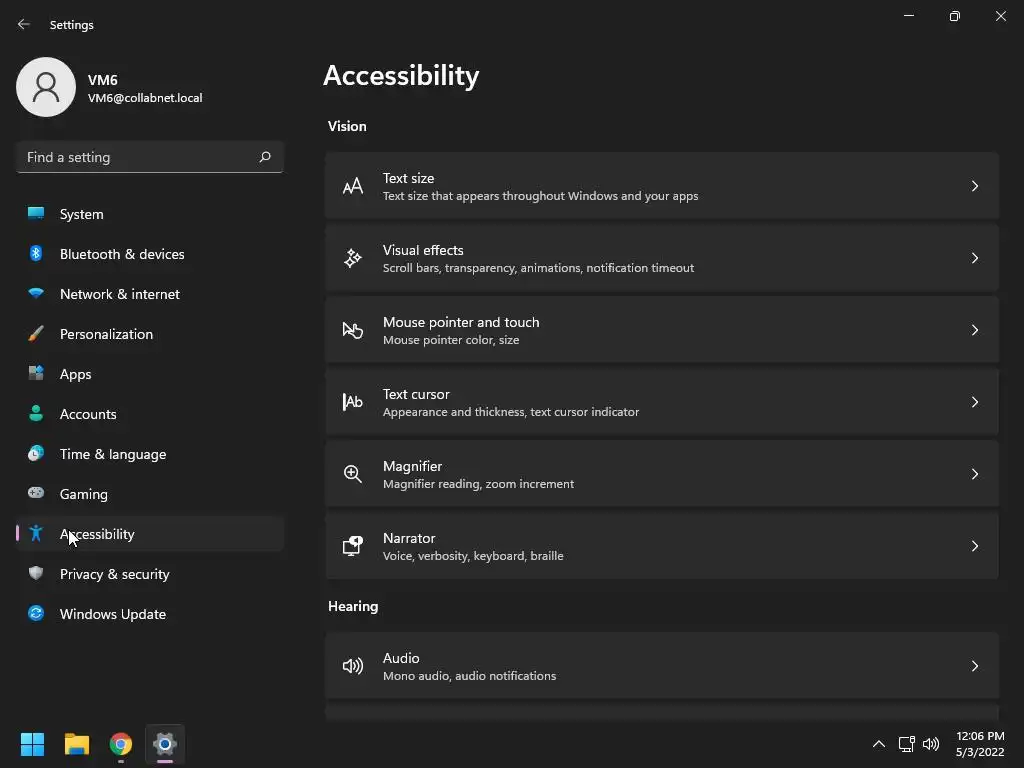
Task: Go to Time & language section
Action: coord(113,454)
